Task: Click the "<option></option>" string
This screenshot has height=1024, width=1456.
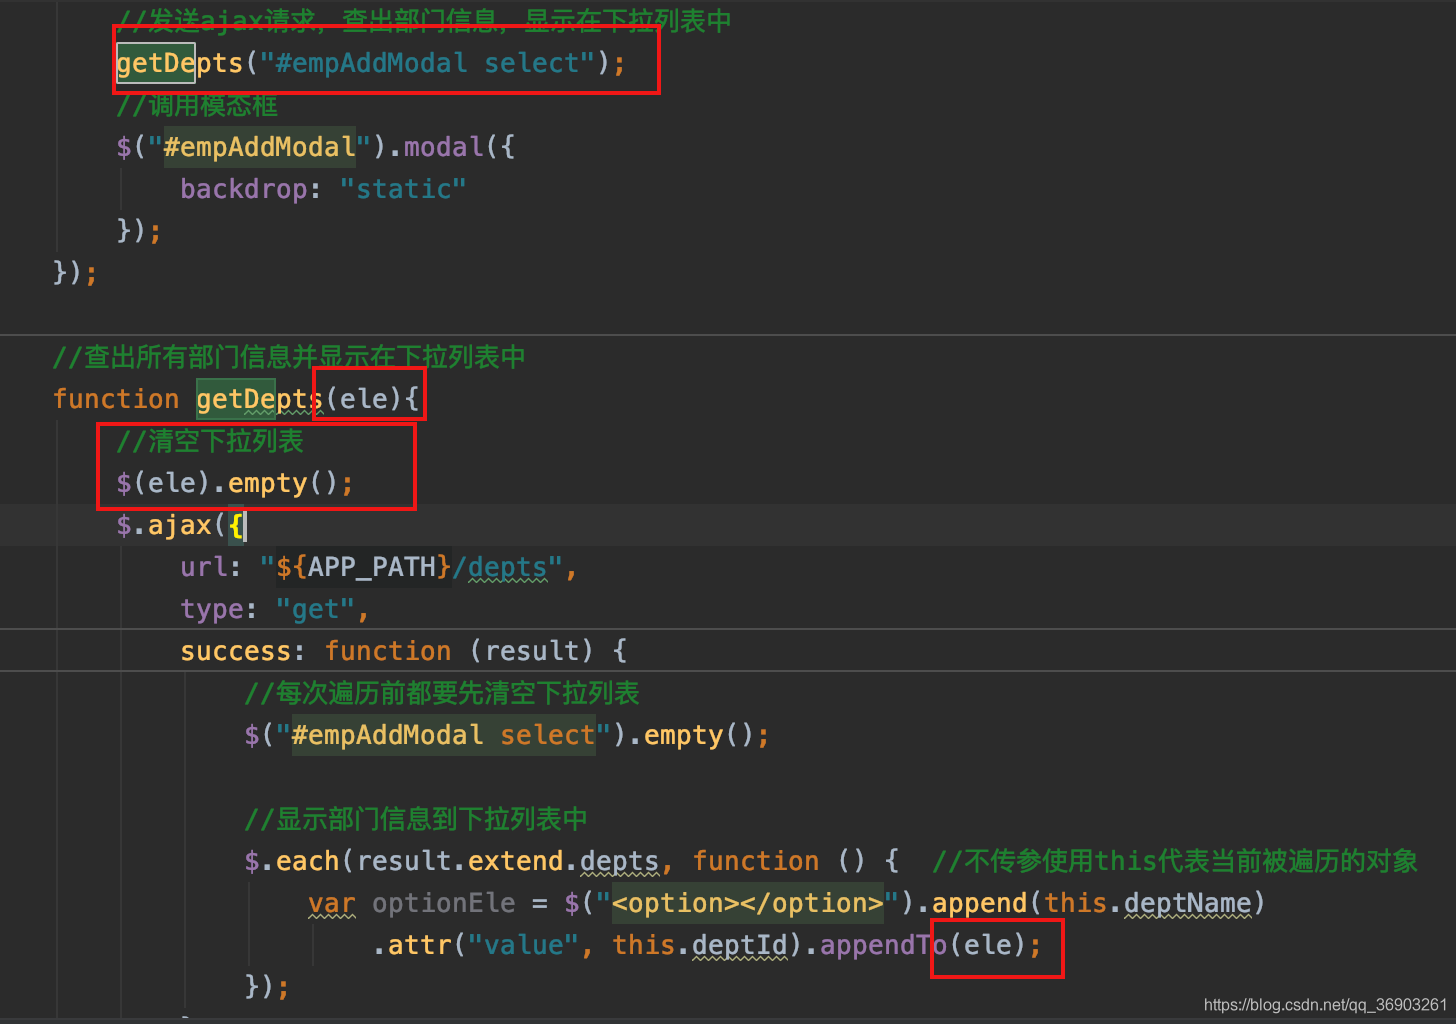Action: pos(747,903)
